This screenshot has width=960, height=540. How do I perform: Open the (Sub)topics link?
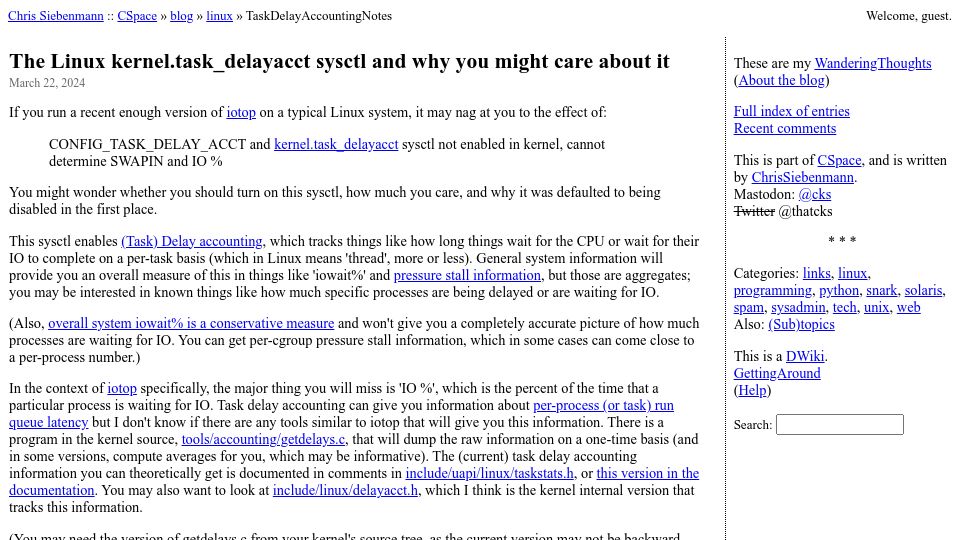801,324
